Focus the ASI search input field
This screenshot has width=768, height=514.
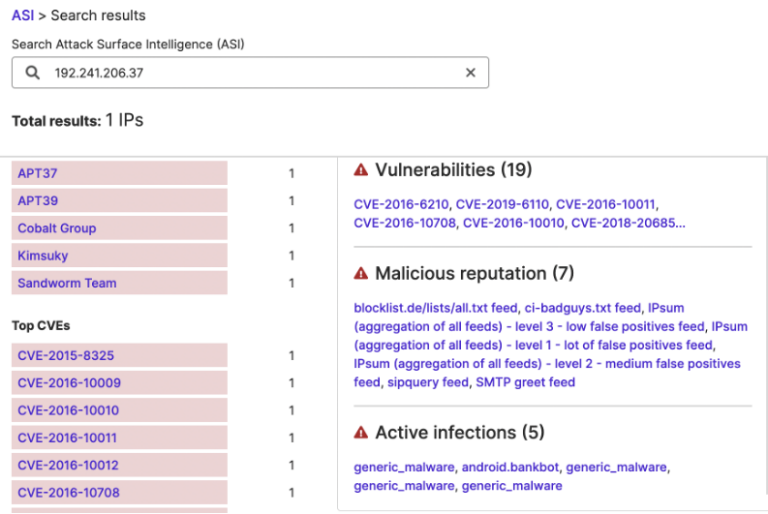(250, 73)
